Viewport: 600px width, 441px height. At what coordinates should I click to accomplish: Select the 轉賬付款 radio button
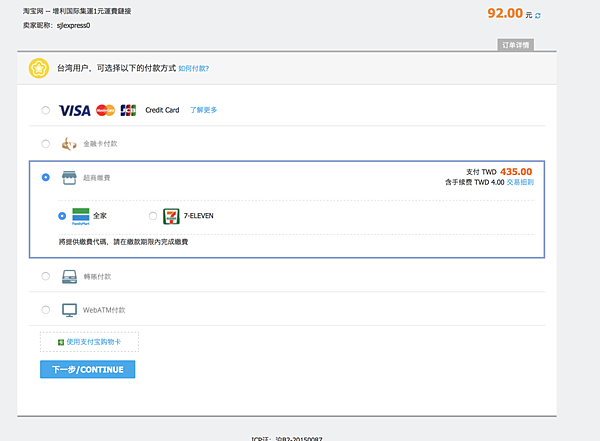46,276
